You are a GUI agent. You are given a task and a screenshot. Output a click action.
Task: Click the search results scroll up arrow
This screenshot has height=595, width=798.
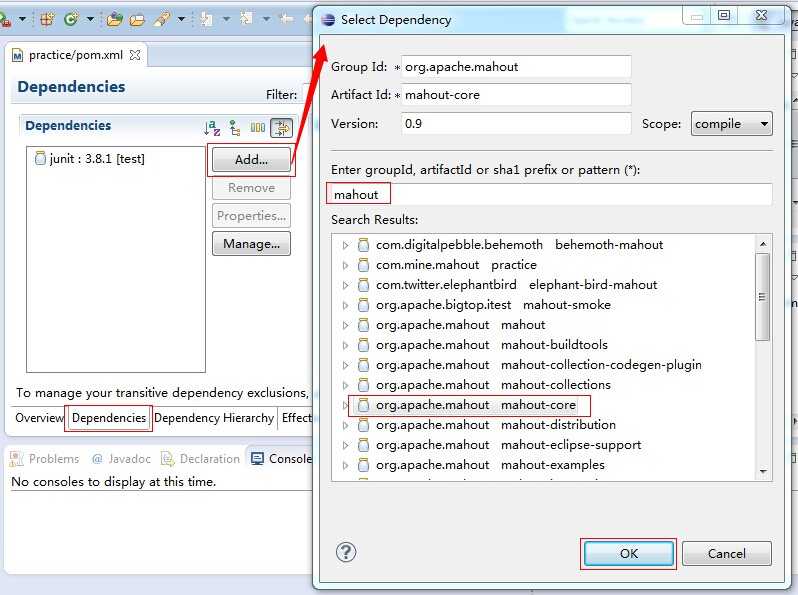click(x=763, y=244)
